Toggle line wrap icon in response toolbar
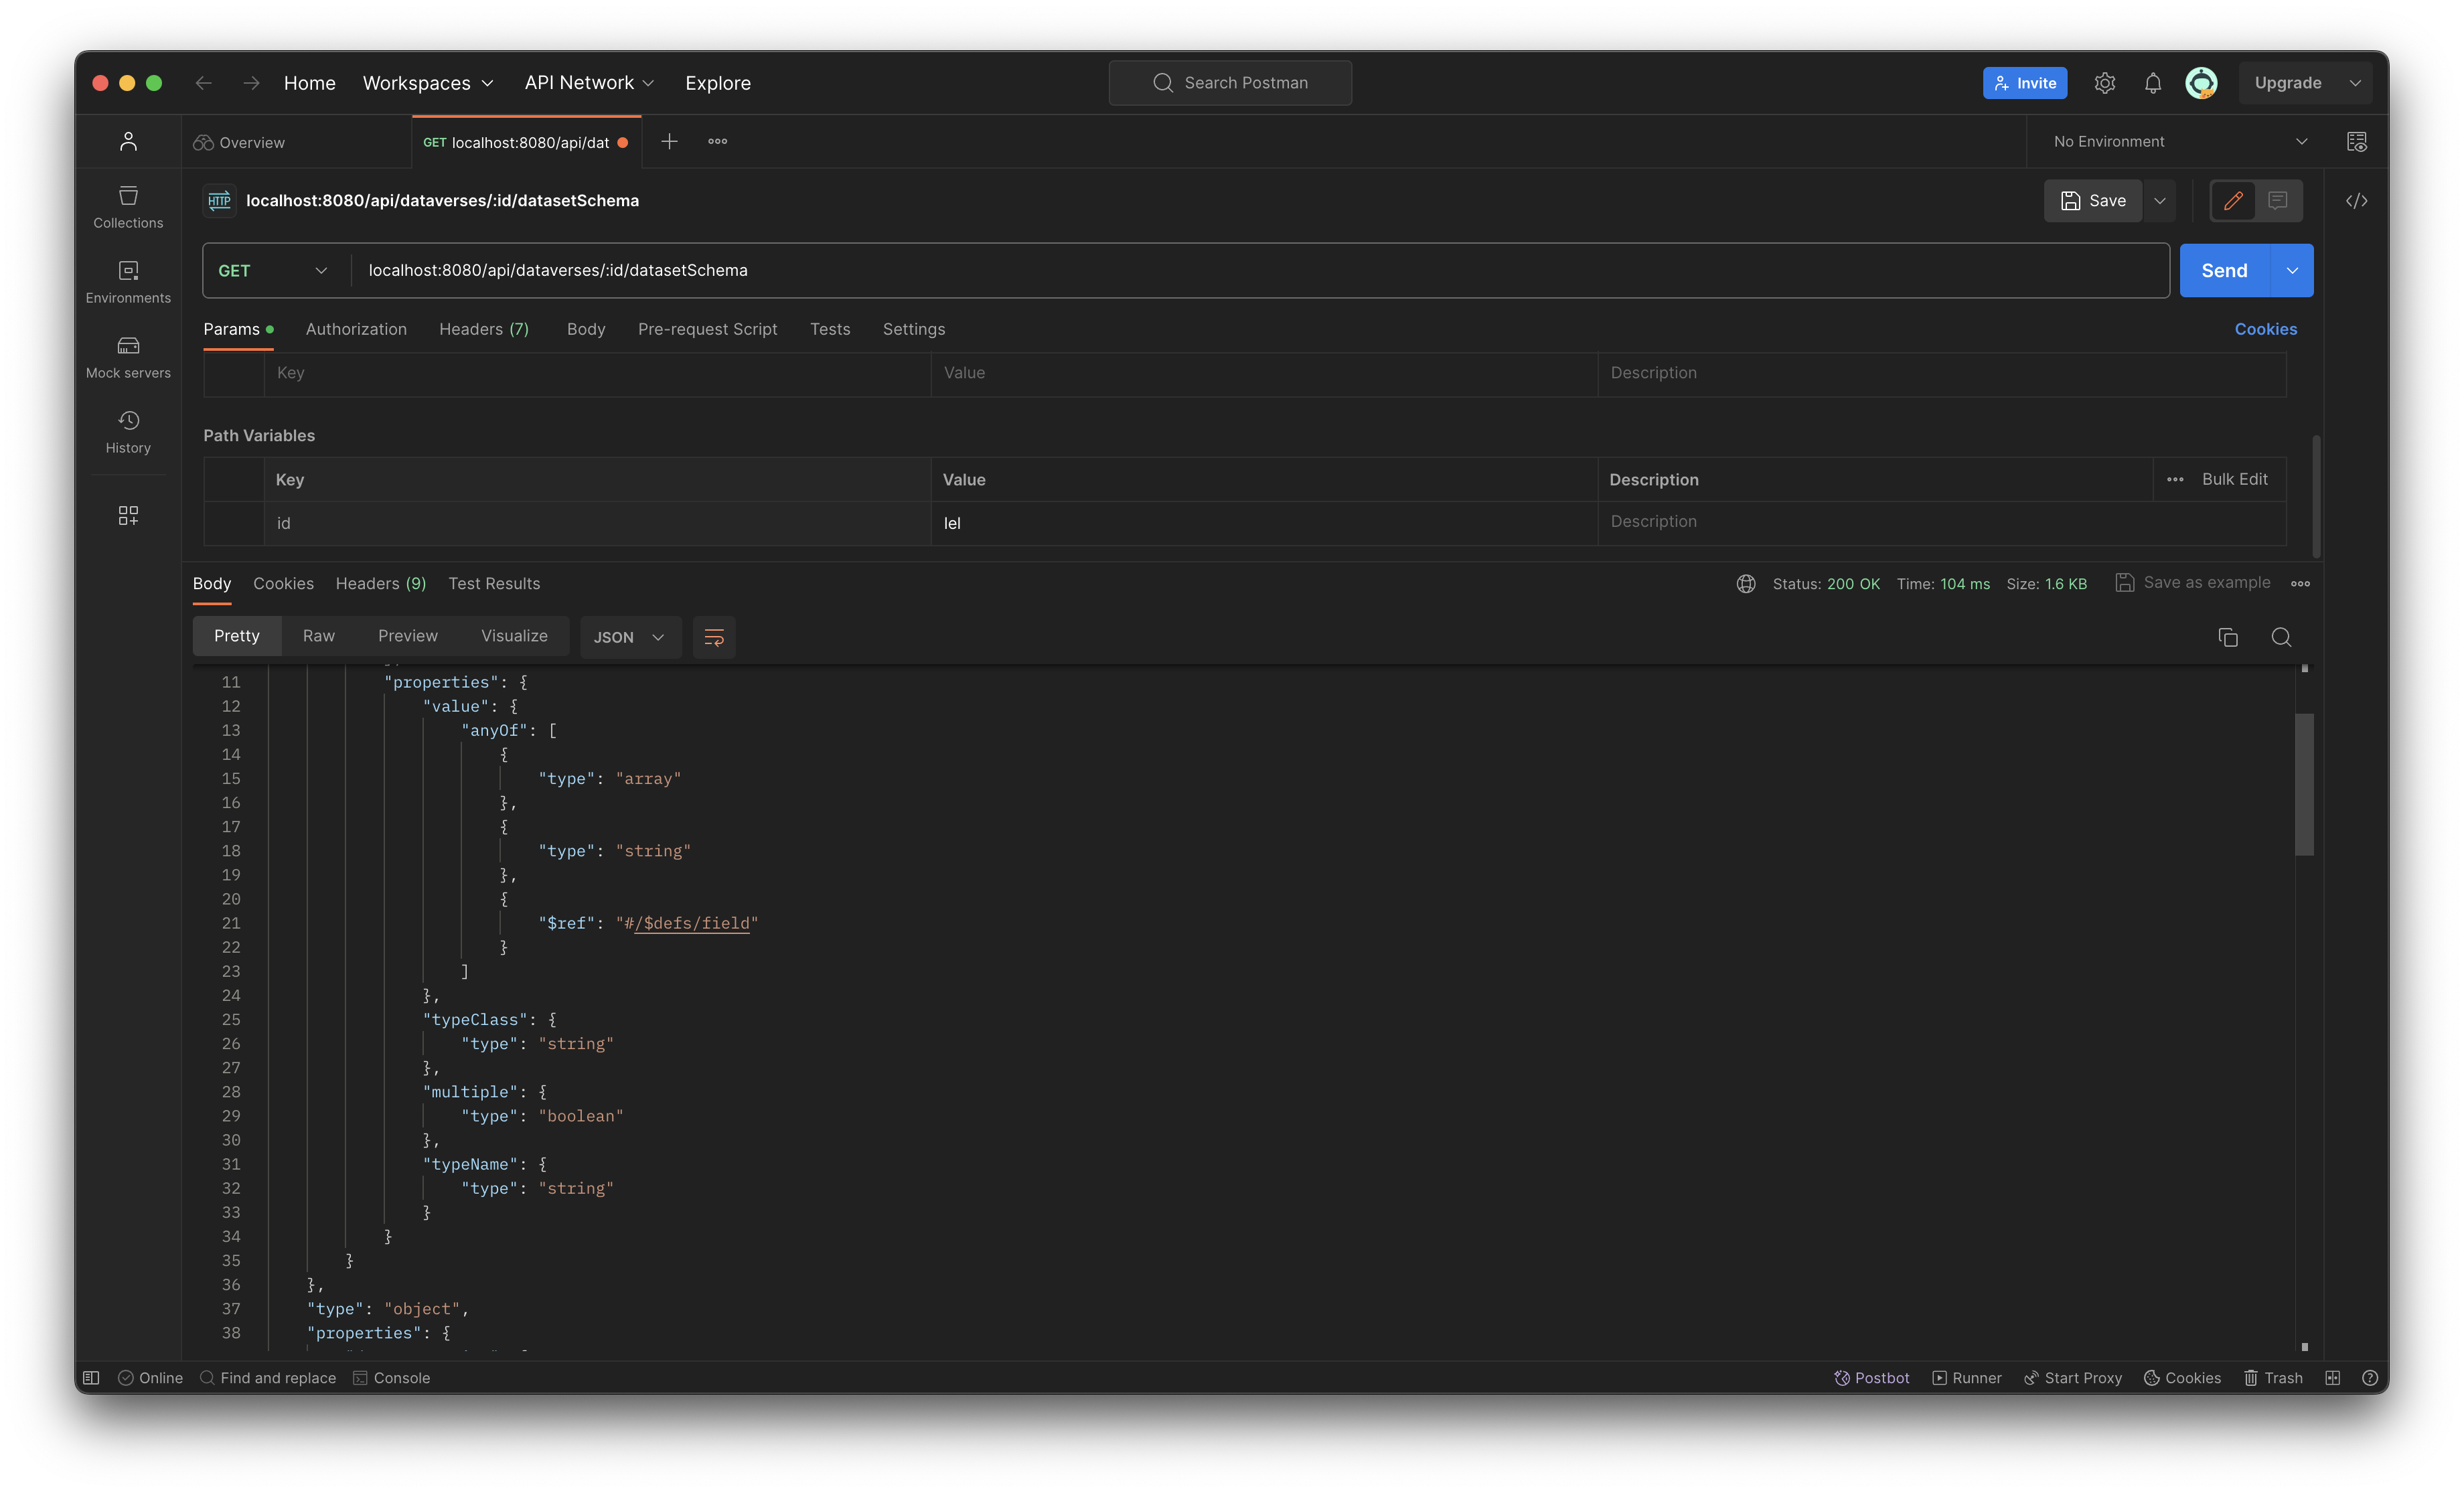Viewport: 2464px width, 1493px height. tap(713, 637)
